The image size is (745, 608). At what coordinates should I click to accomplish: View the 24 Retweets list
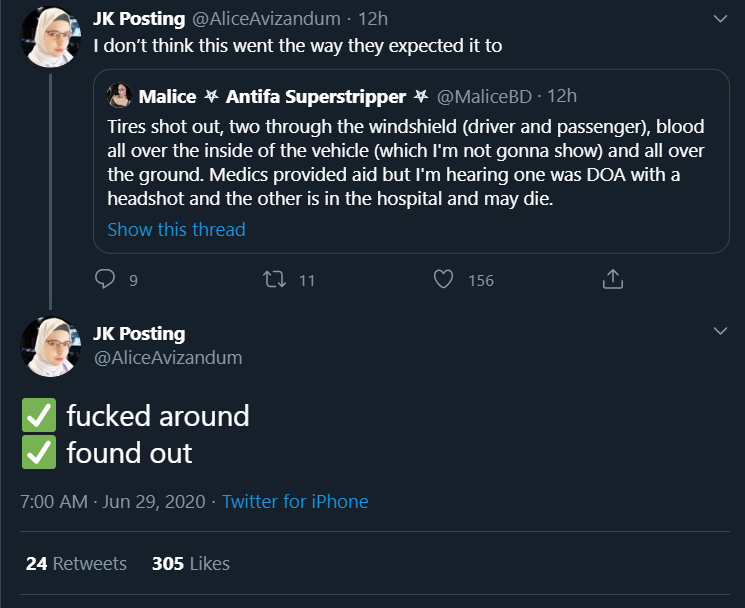(76, 563)
